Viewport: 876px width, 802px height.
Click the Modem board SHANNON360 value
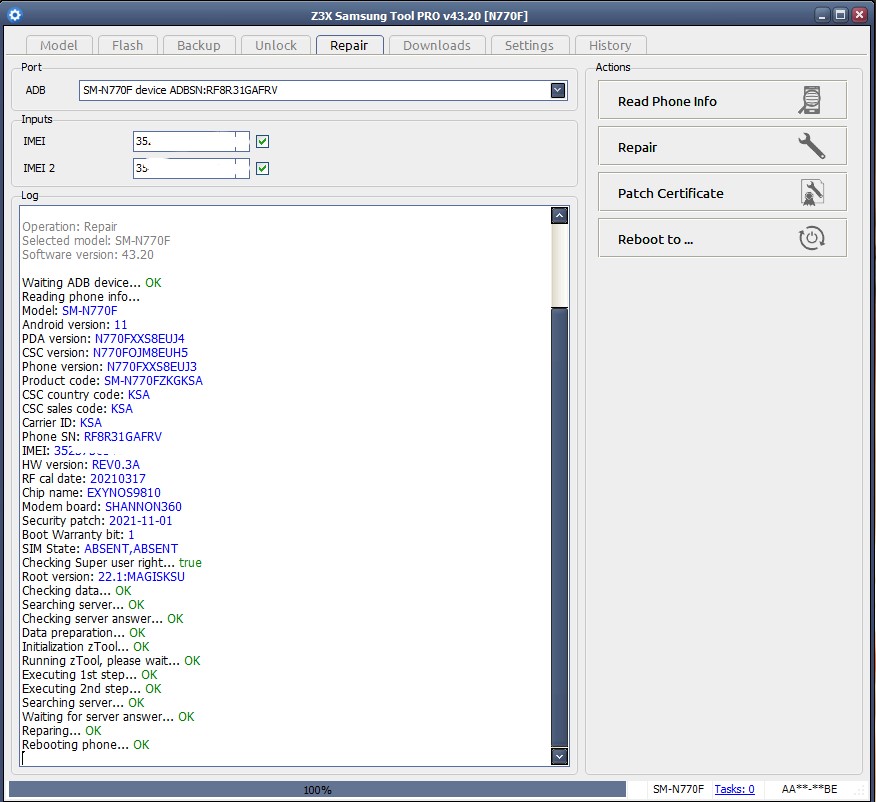143,507
